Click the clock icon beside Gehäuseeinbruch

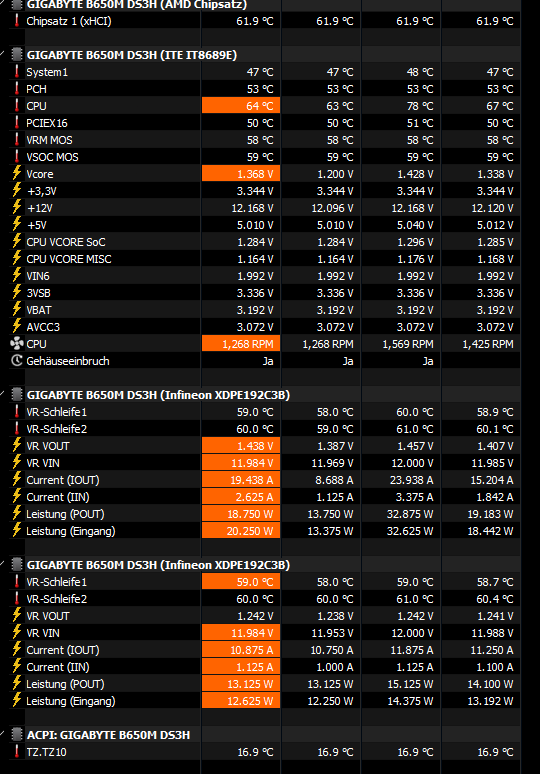[17, 361]
